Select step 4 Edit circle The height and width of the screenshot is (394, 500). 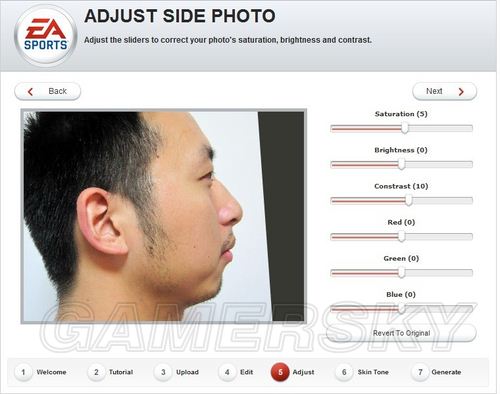point(227,372)
